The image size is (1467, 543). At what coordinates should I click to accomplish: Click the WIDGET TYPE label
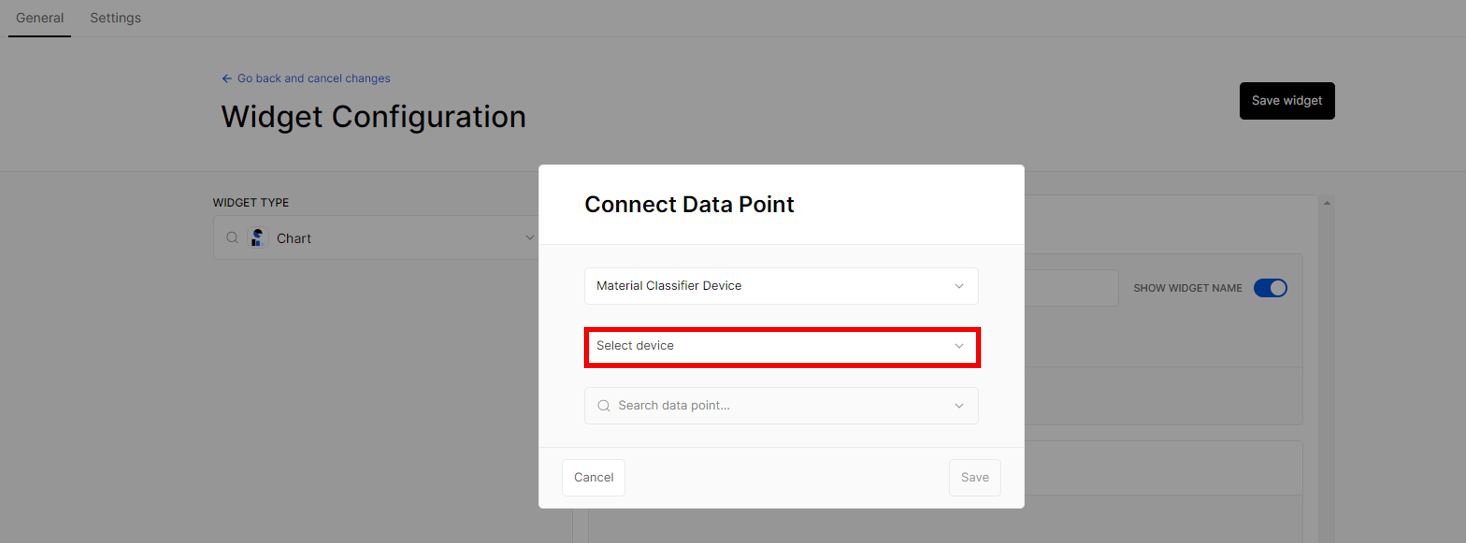251,203
